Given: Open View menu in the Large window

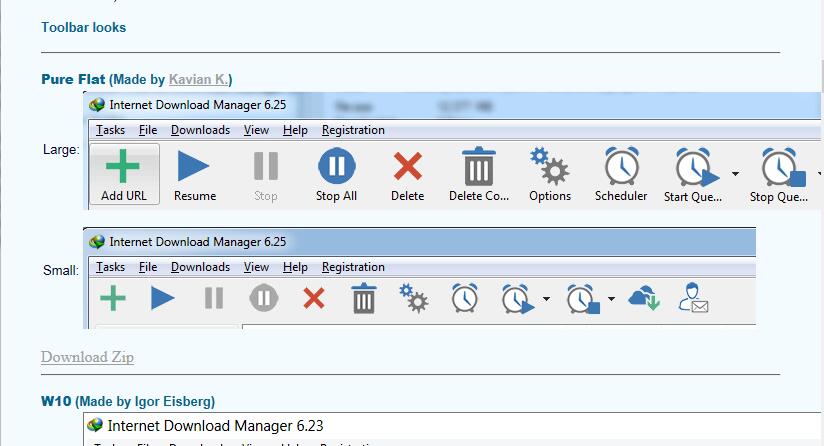Looking at the screenshot, I should point(256,130).
